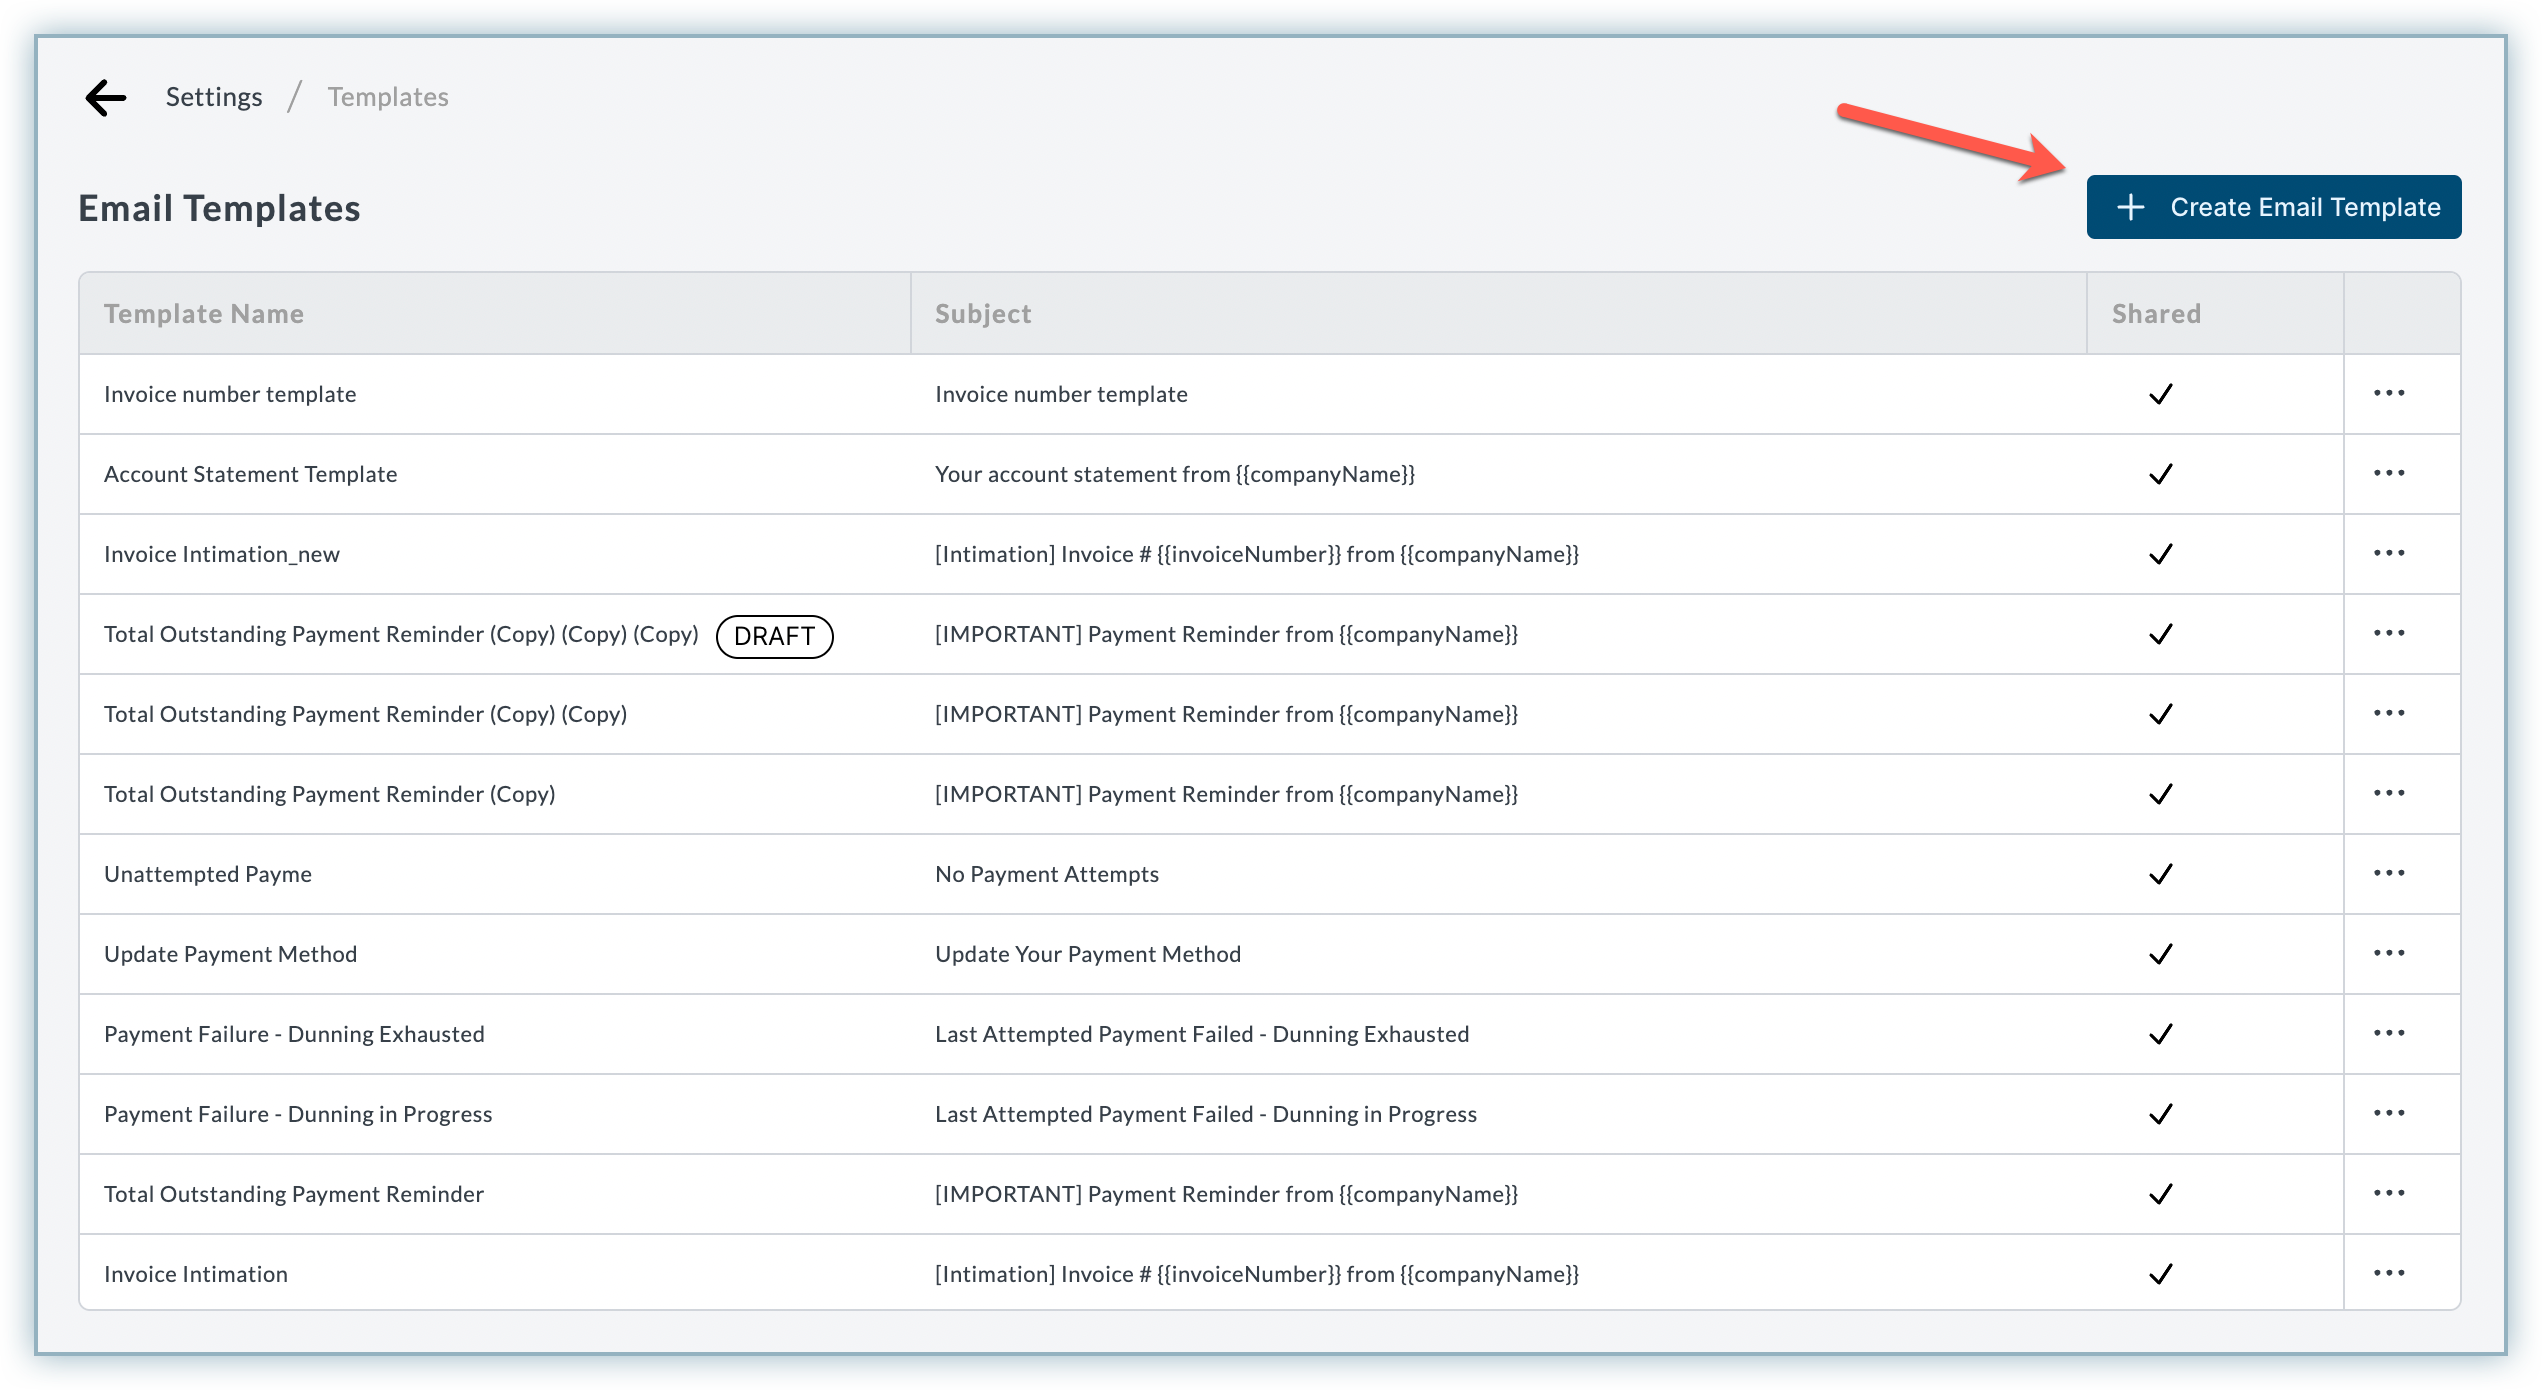Open the ellipsis menu for Unattempted Payme
This screenshot has height=1390, width=2542.
(x=2389, y=873)
